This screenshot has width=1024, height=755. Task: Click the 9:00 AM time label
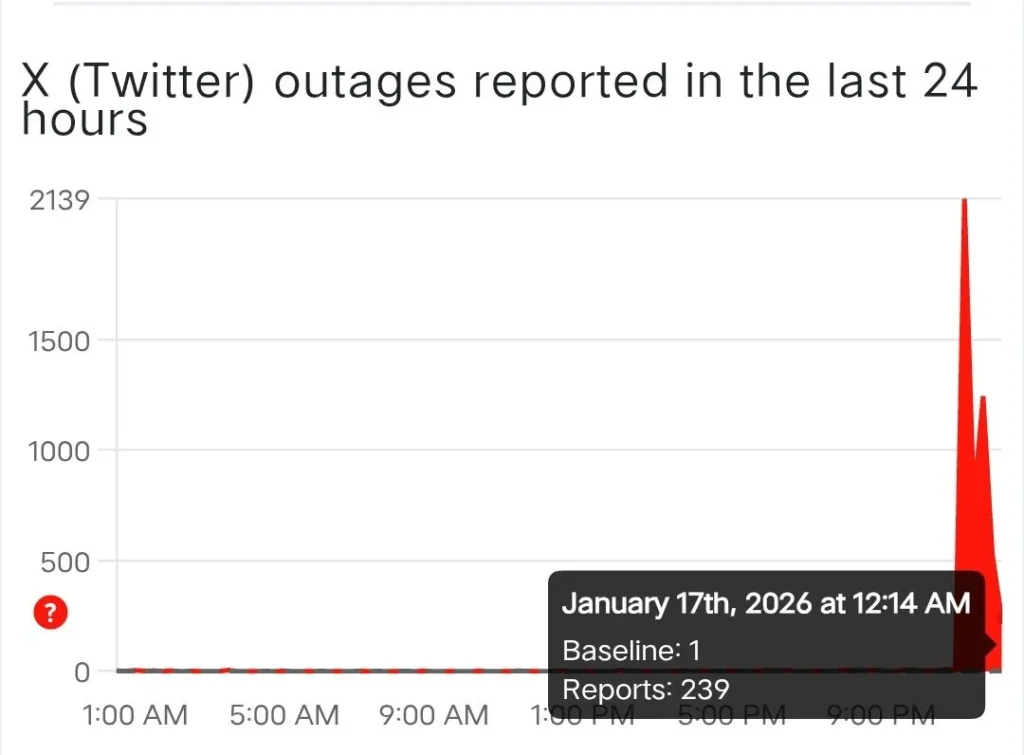pos(436,715)
